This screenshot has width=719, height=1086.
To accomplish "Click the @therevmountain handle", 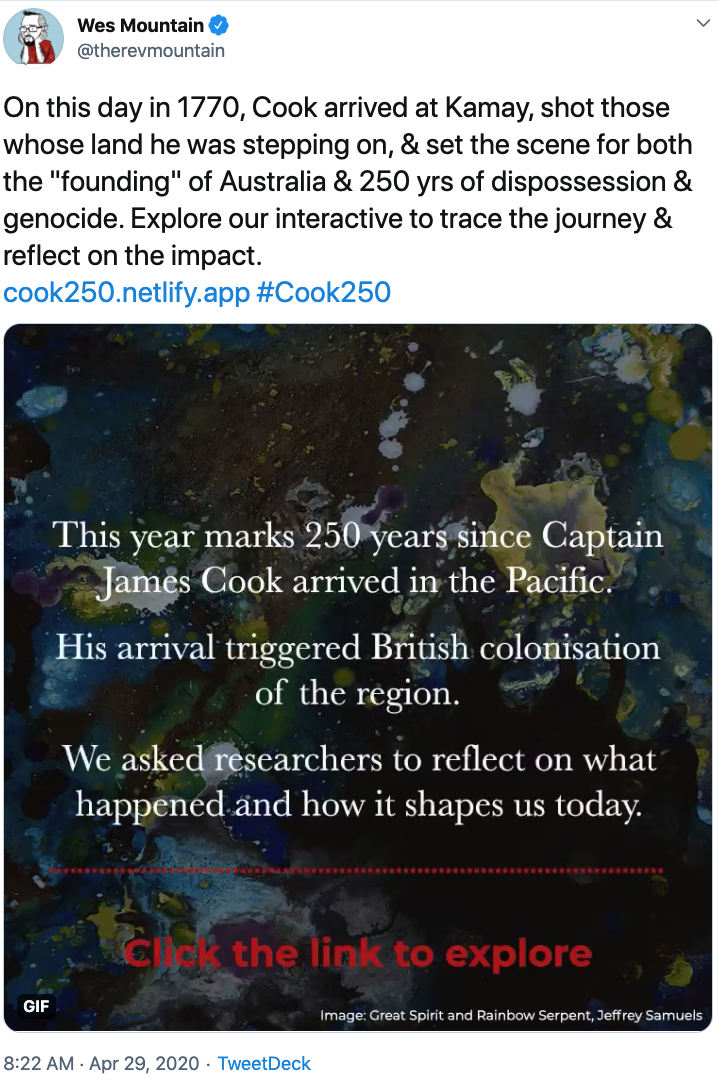I will (x=151, y=50).
